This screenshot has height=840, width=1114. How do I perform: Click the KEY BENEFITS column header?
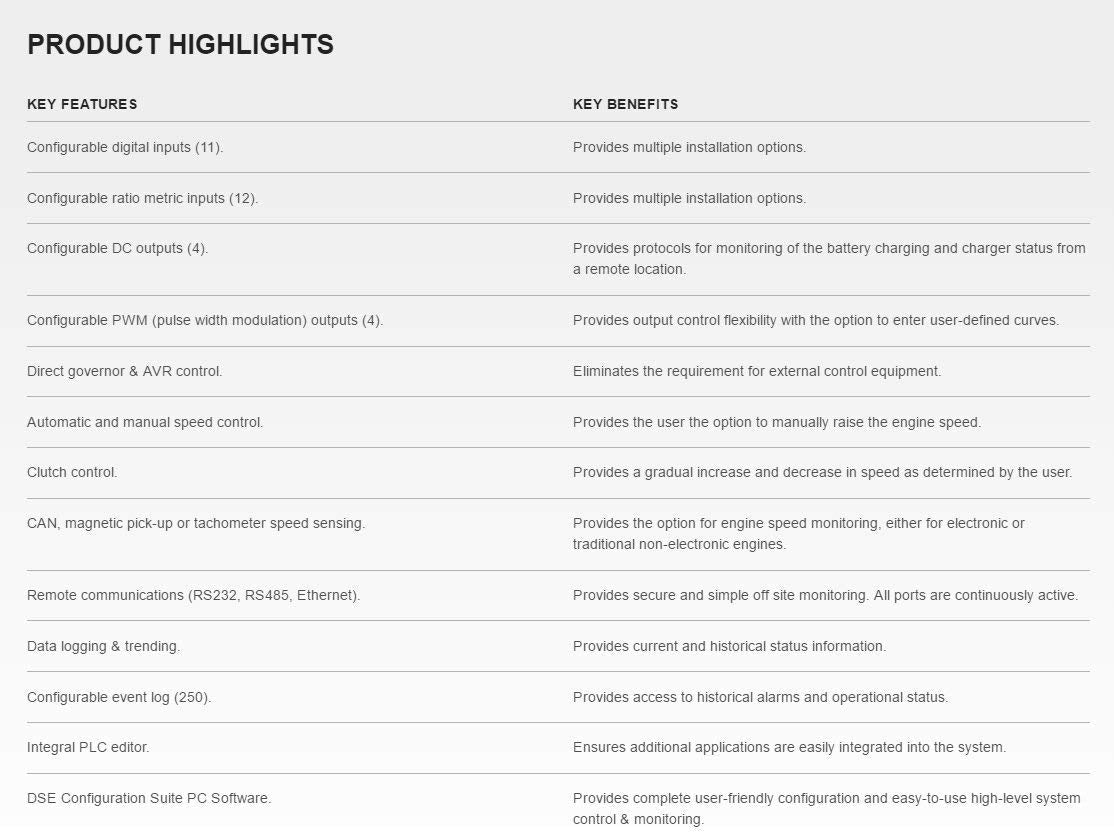625,104
